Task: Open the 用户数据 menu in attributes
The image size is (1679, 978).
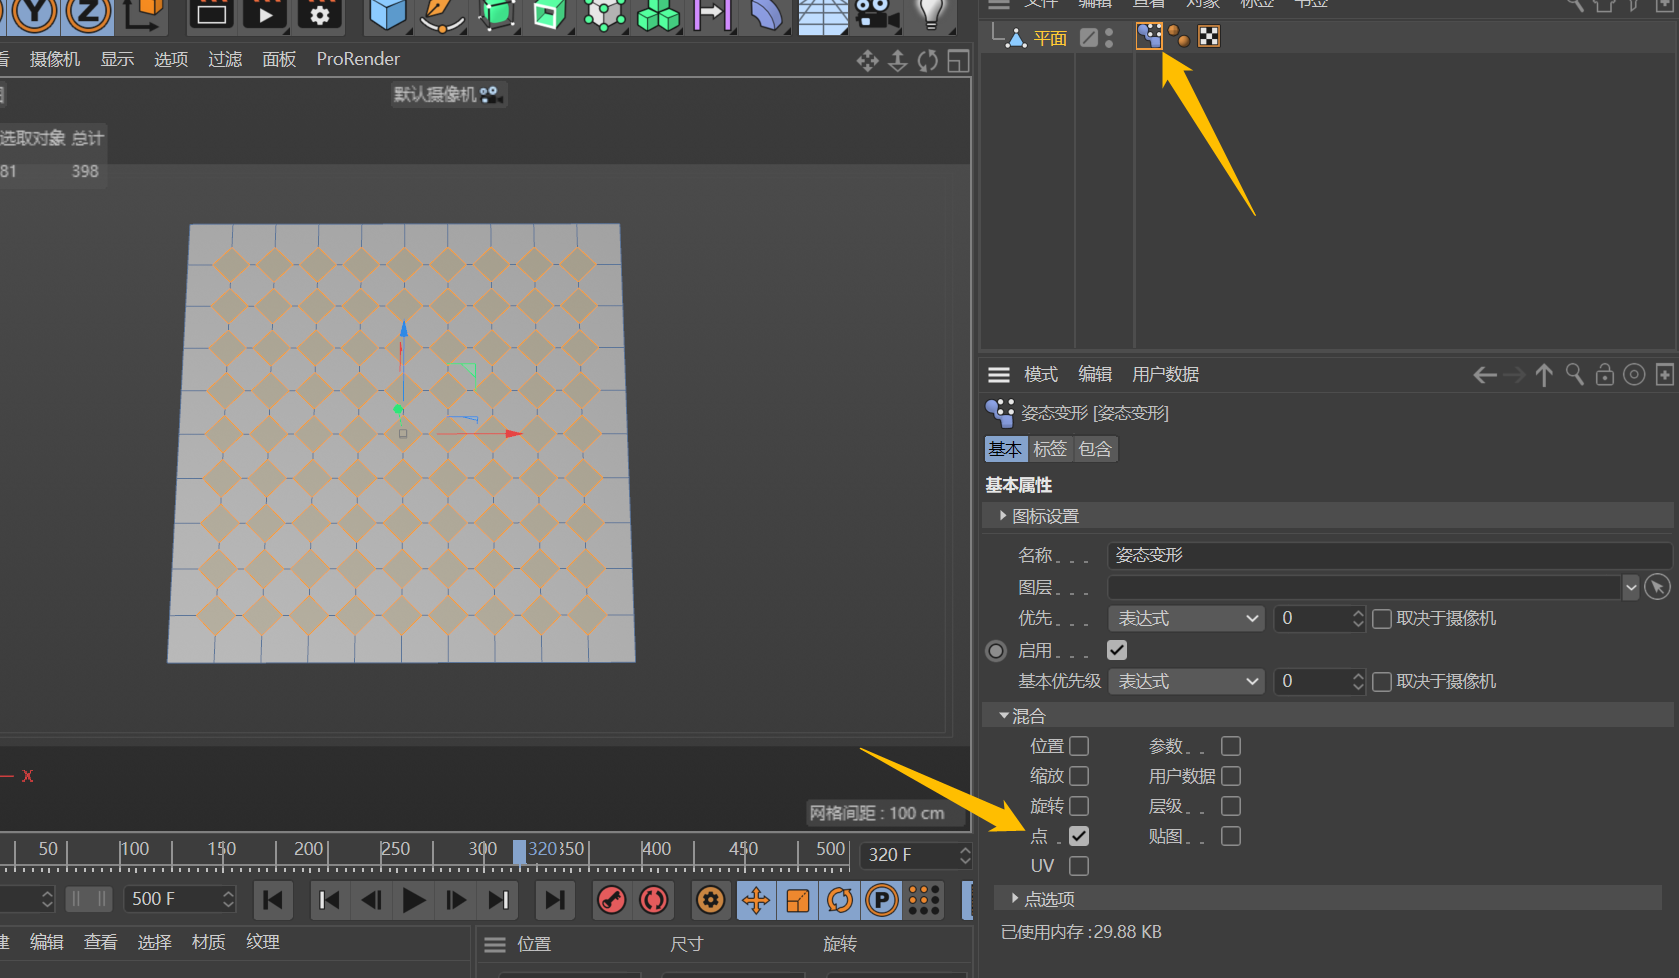Action: coord(1165,374)
